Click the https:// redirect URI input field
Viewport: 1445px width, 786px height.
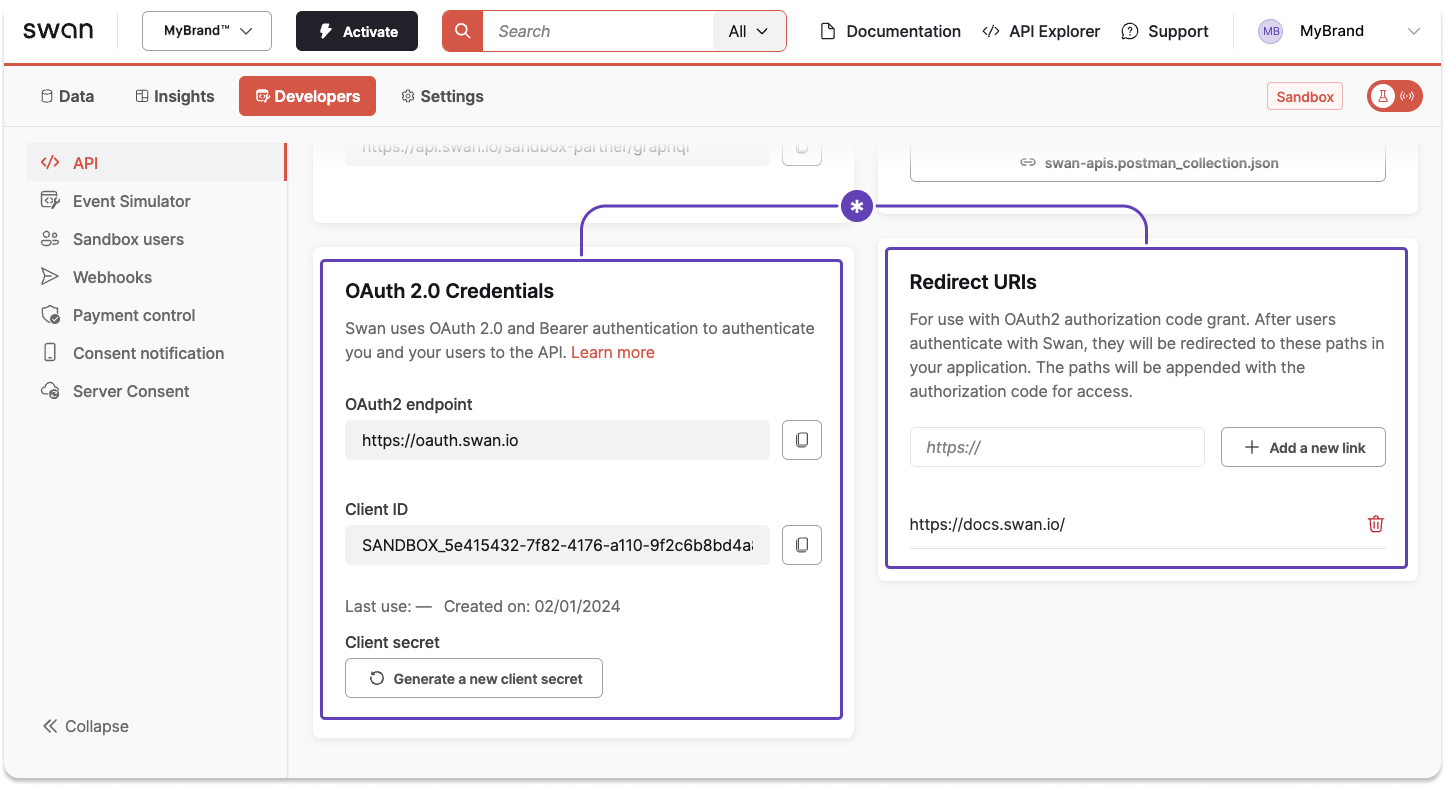pos(1057,447)
